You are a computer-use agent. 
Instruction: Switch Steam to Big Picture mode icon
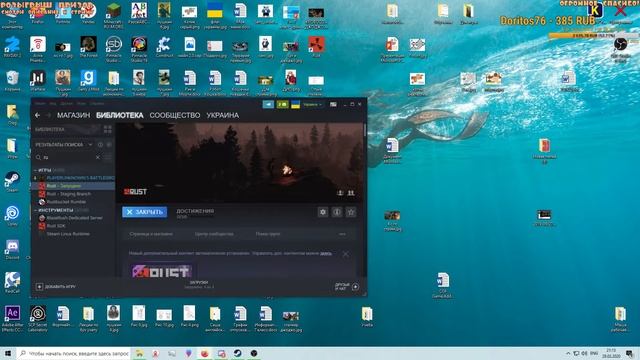pos(333,104)
